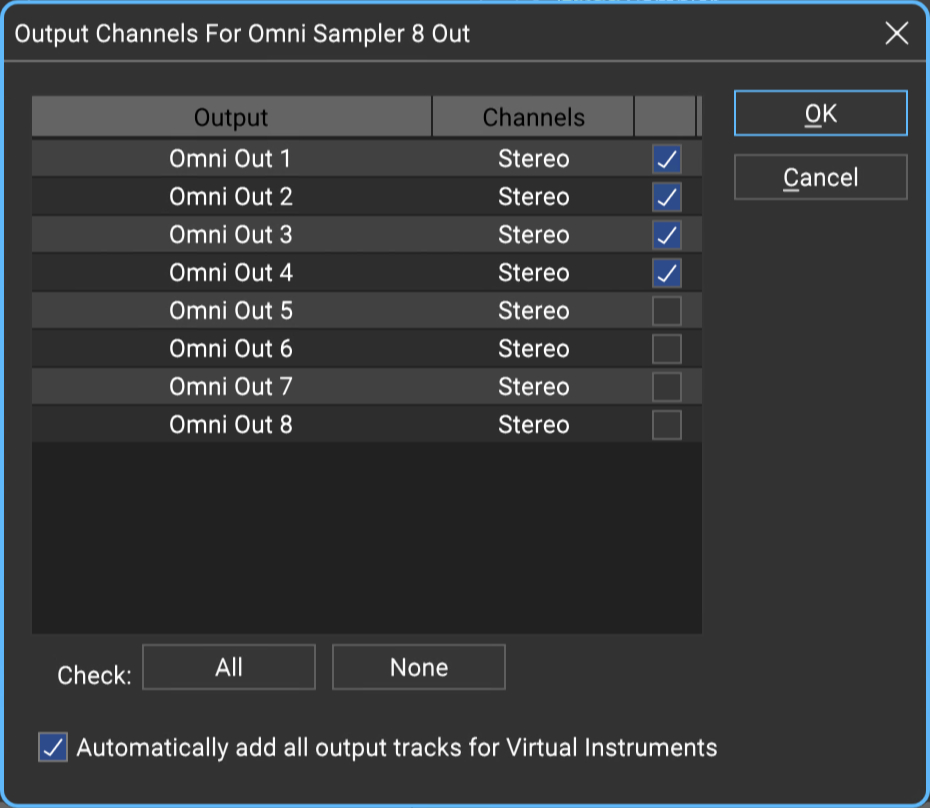Uncheck the Omni Out 3 checkbox
The width and height of the screenshot is (930, 808).
(x=667, y=235)
